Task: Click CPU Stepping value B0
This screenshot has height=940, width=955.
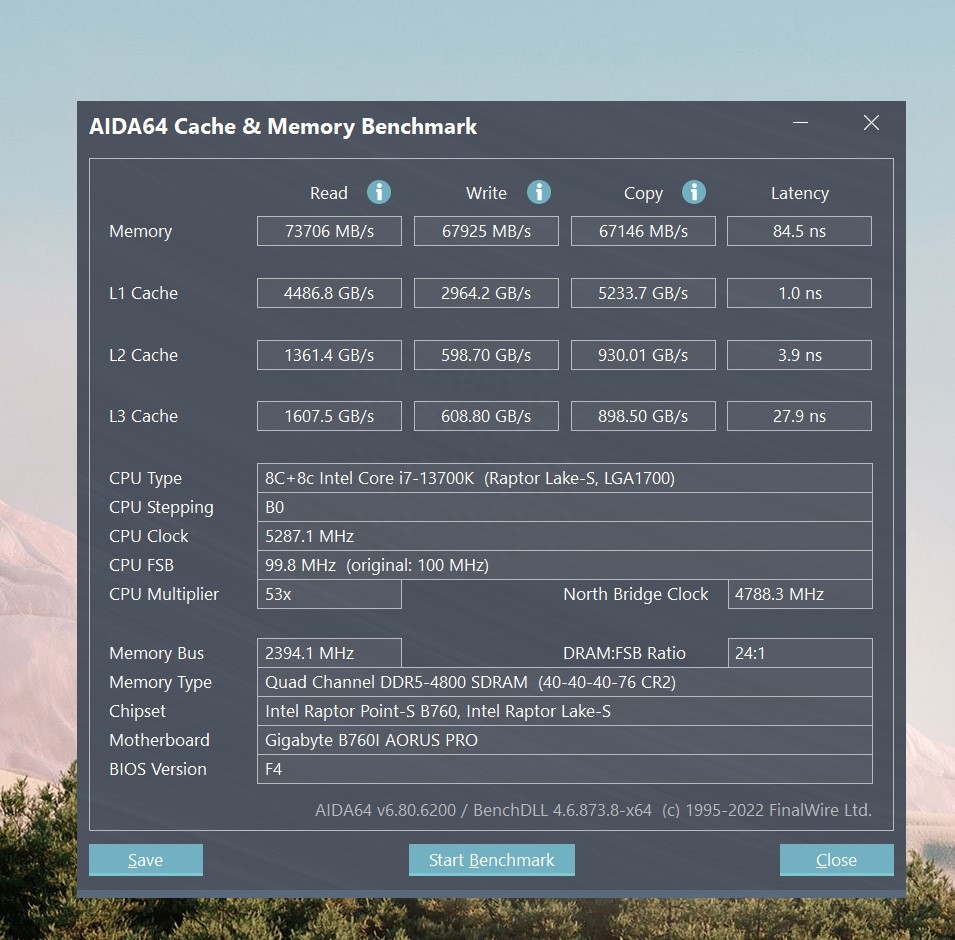Action: point(565,507)
